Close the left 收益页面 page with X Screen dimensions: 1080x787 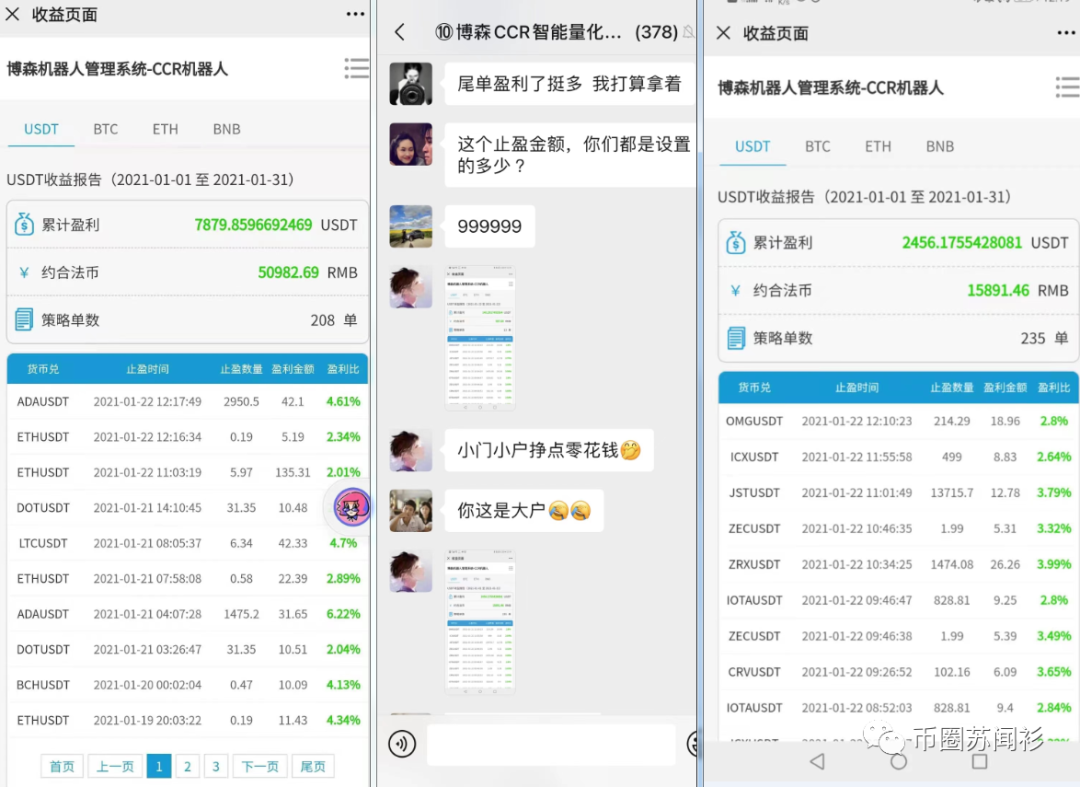click(x=12, y=14)
